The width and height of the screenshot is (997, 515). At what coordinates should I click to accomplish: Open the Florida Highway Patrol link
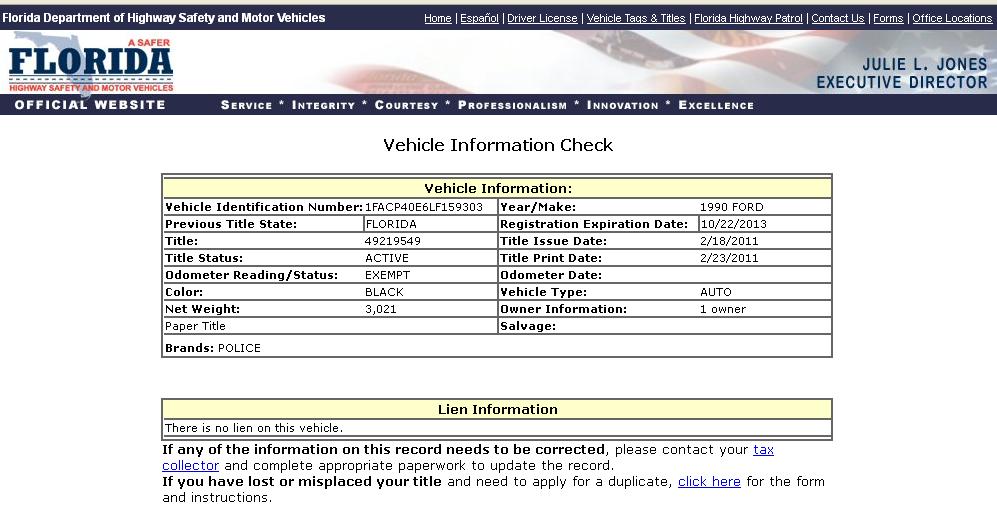pyautogui.click(x=748, y=18)
